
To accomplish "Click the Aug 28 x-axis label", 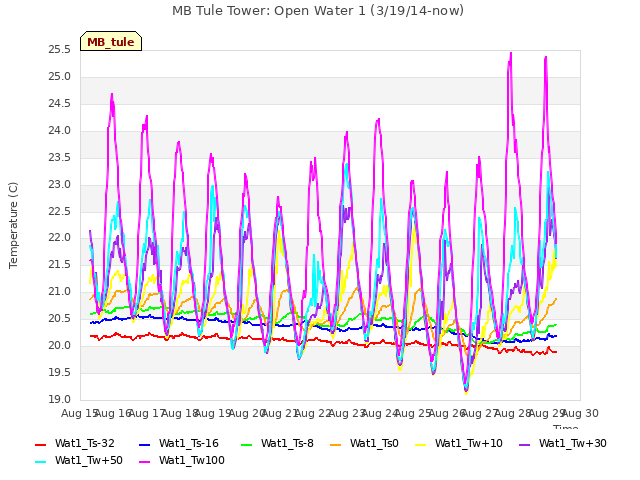I will pos(514,413).
